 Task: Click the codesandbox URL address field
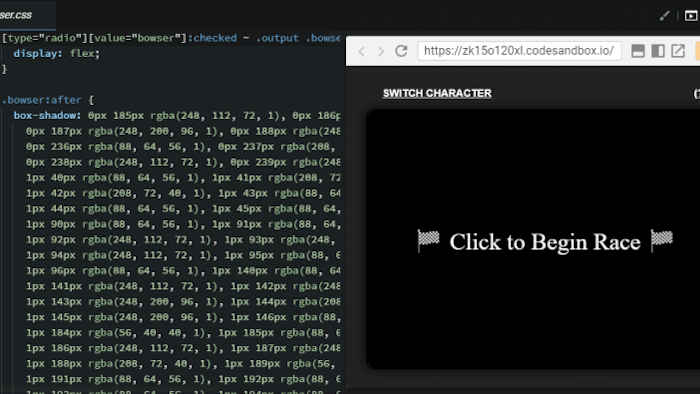coord(519,51)
